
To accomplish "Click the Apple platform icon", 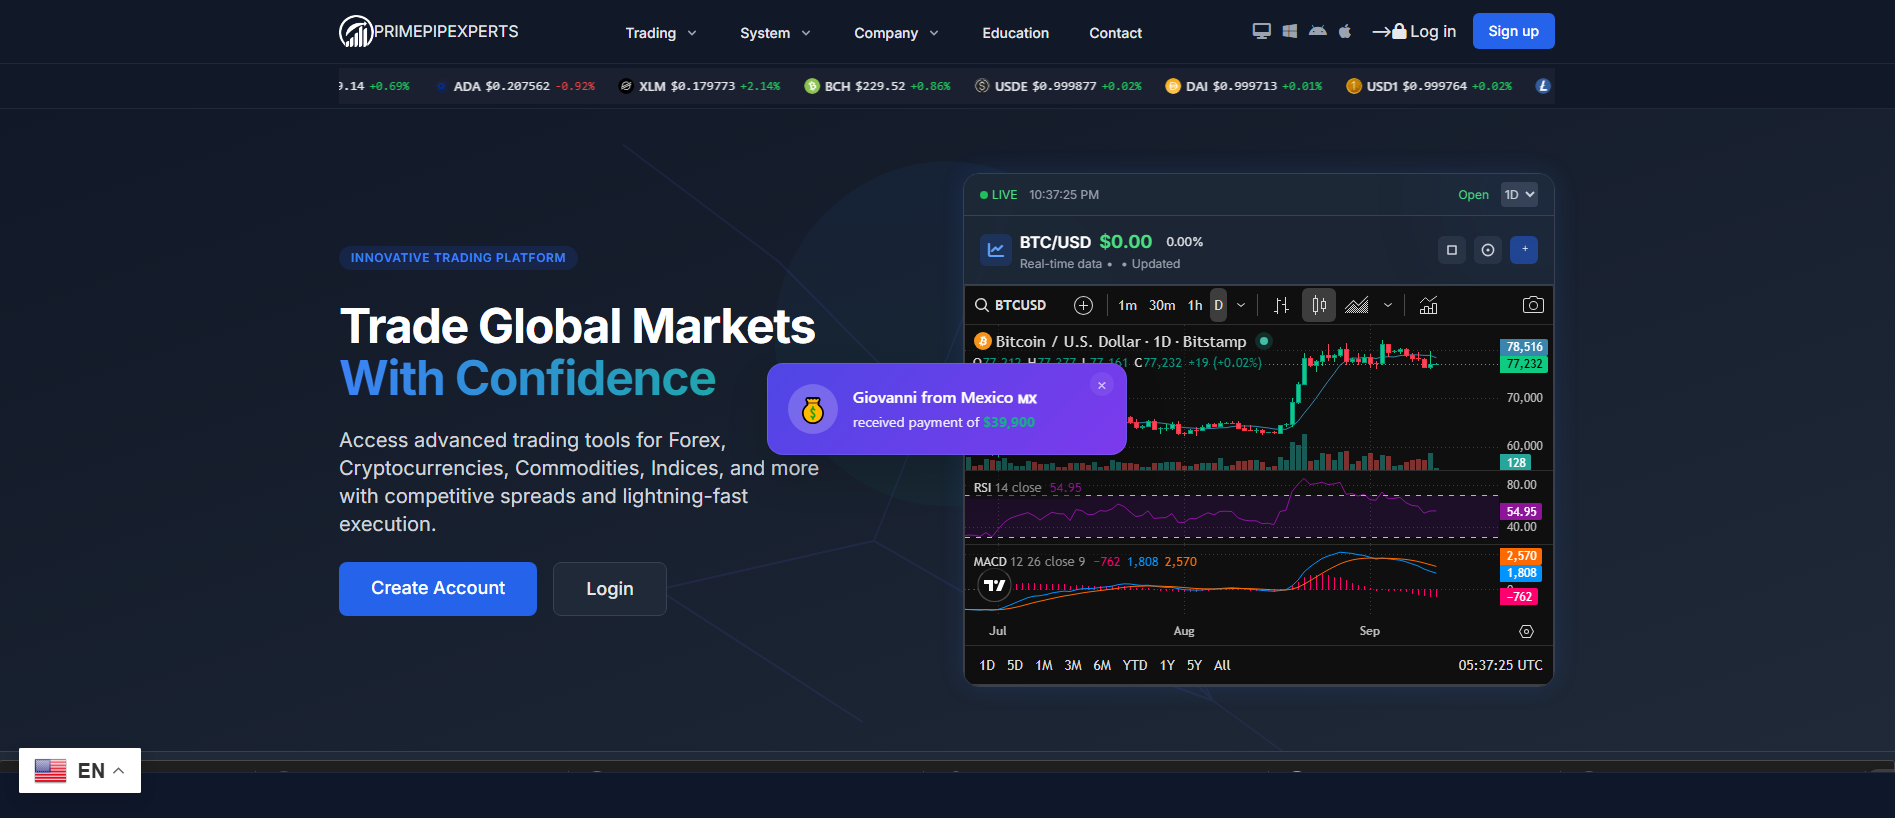I will (x=1345, y=31).
